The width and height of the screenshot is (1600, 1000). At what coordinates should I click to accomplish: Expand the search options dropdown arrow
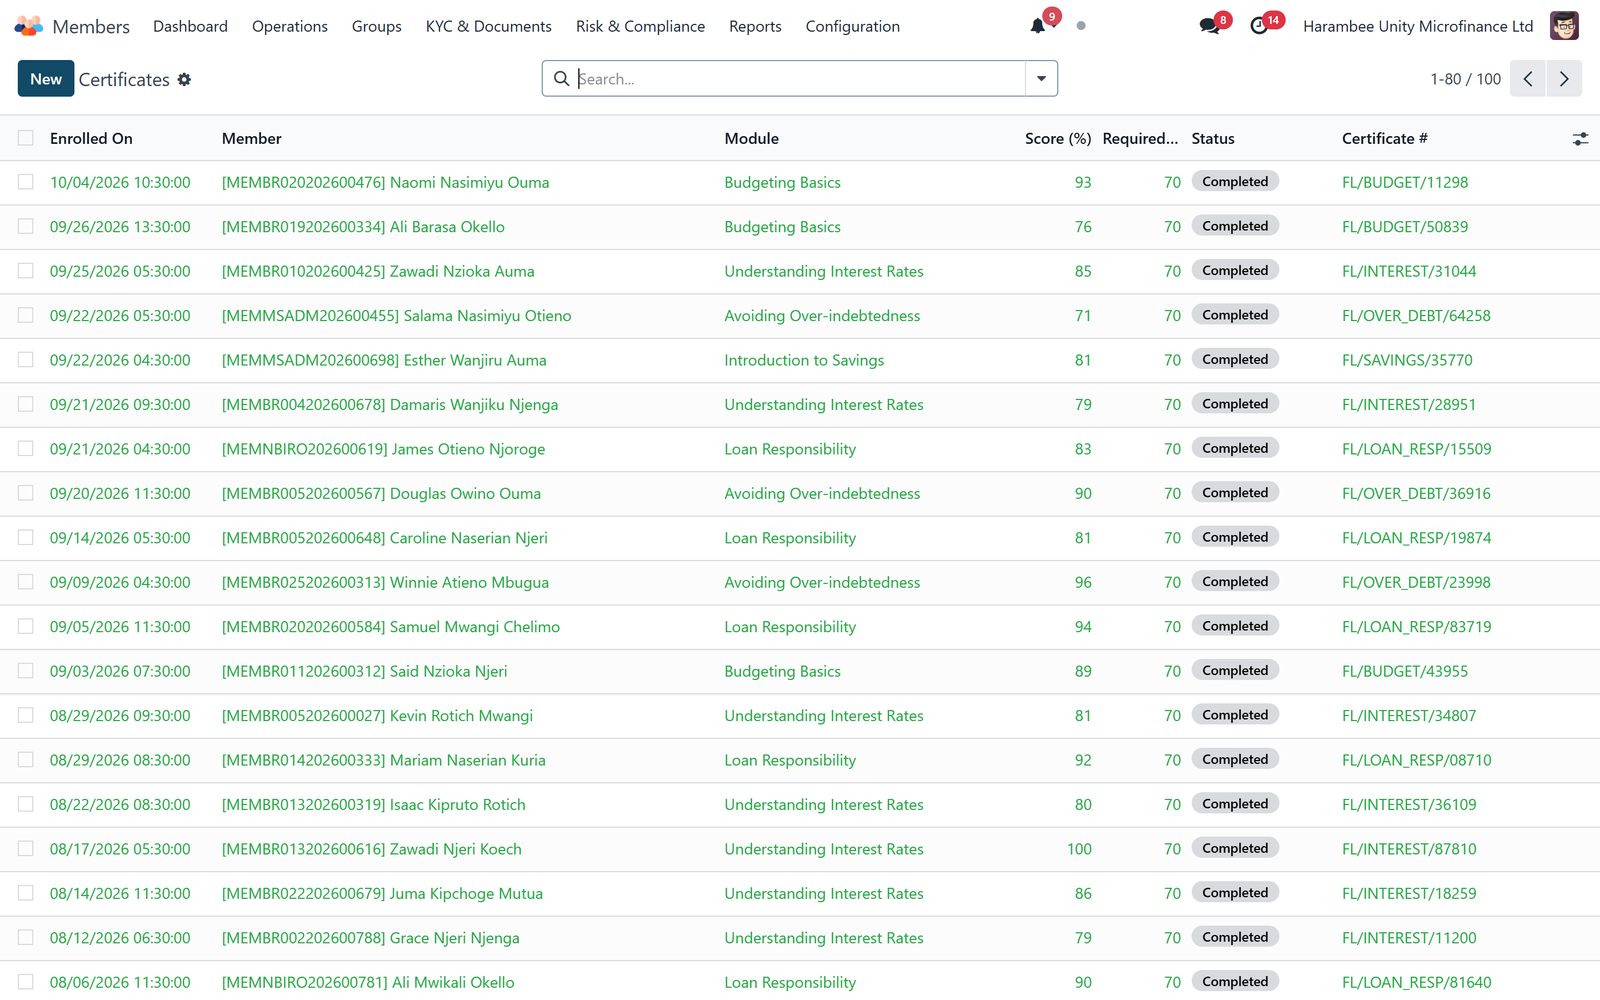1041,79
